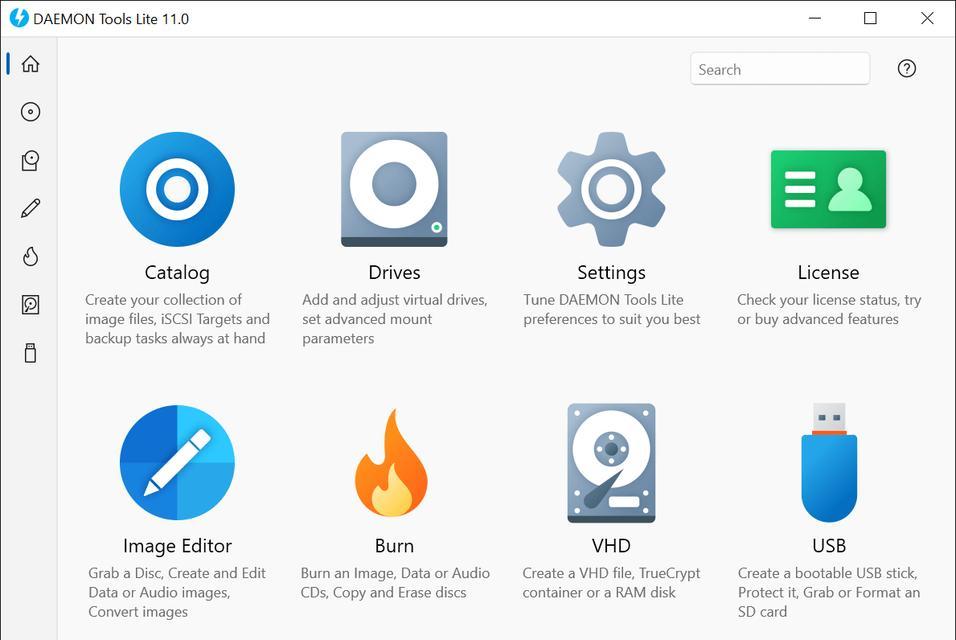Select the pencil Image Editor sidebar icon

pyautogui.click(x=30, y=208)
